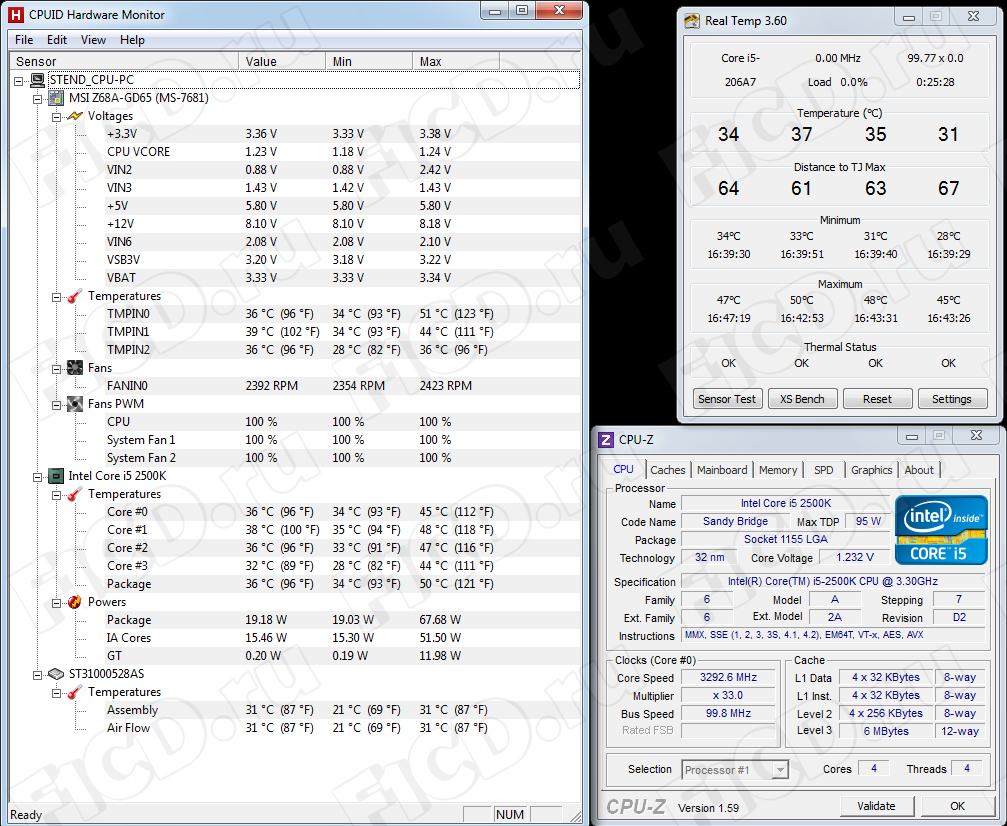Viewport: 1007px width, 826px height.
Task: Collapse the MSI Z68A-GD65 node
Action: 37,99
